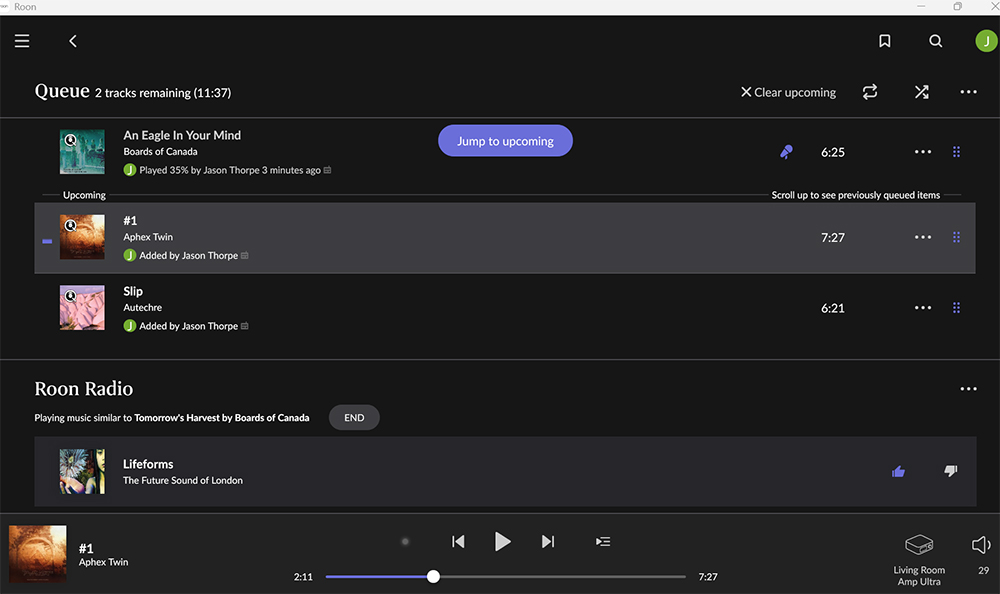The image size is (1000, 594).
Task: Open options for Slip track
Action: pos(923,308)
